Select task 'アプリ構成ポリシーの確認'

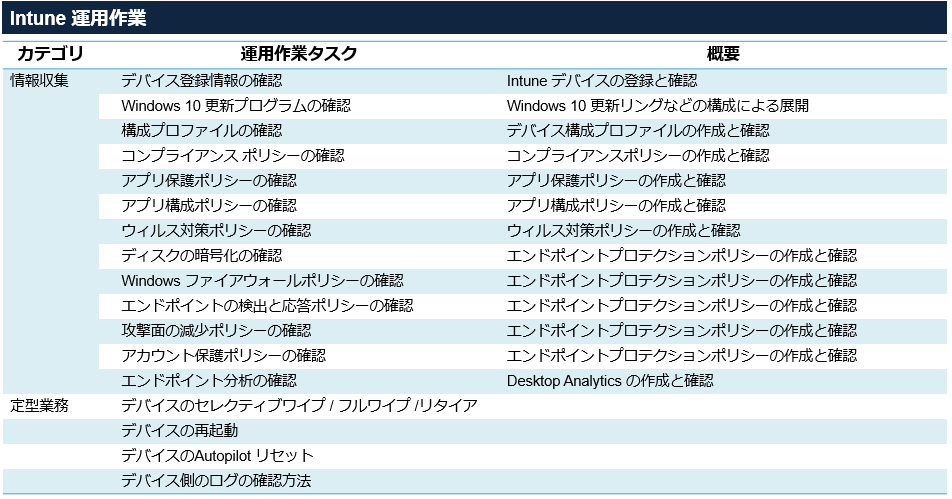tap(209, 205)
